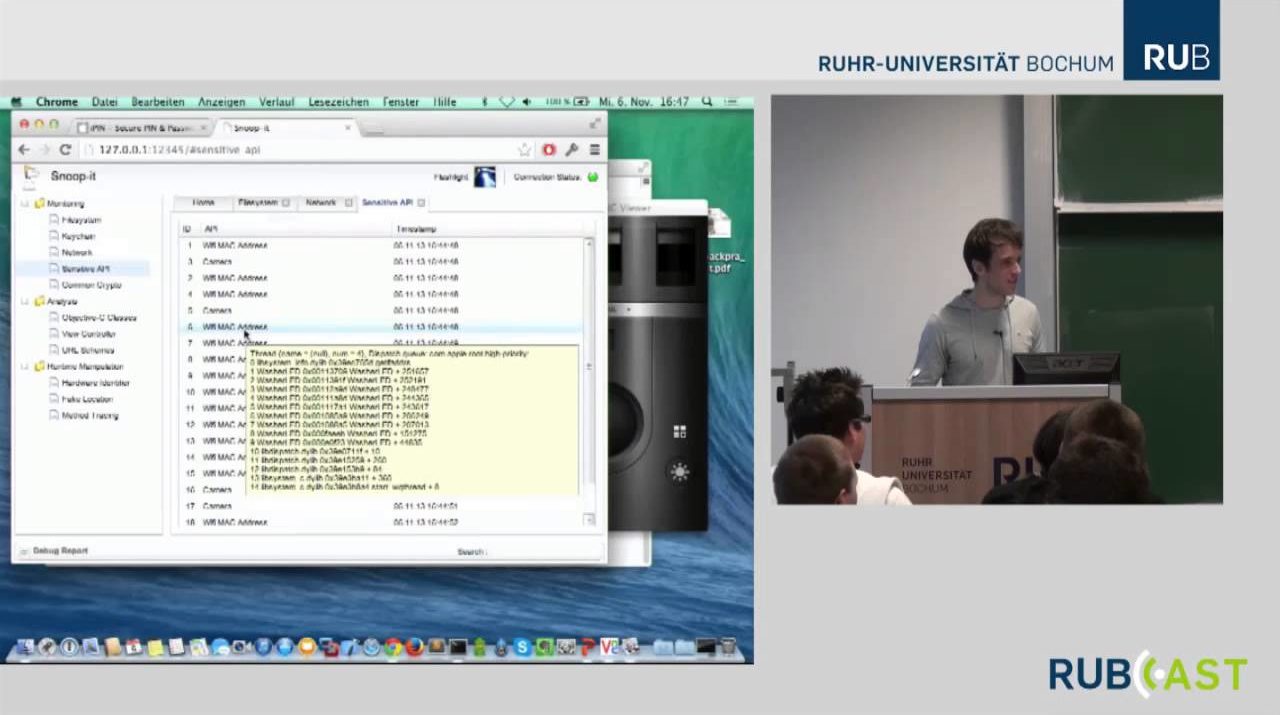
Task: Close the Network tab via its box
Action: click(x=349, y=203)
